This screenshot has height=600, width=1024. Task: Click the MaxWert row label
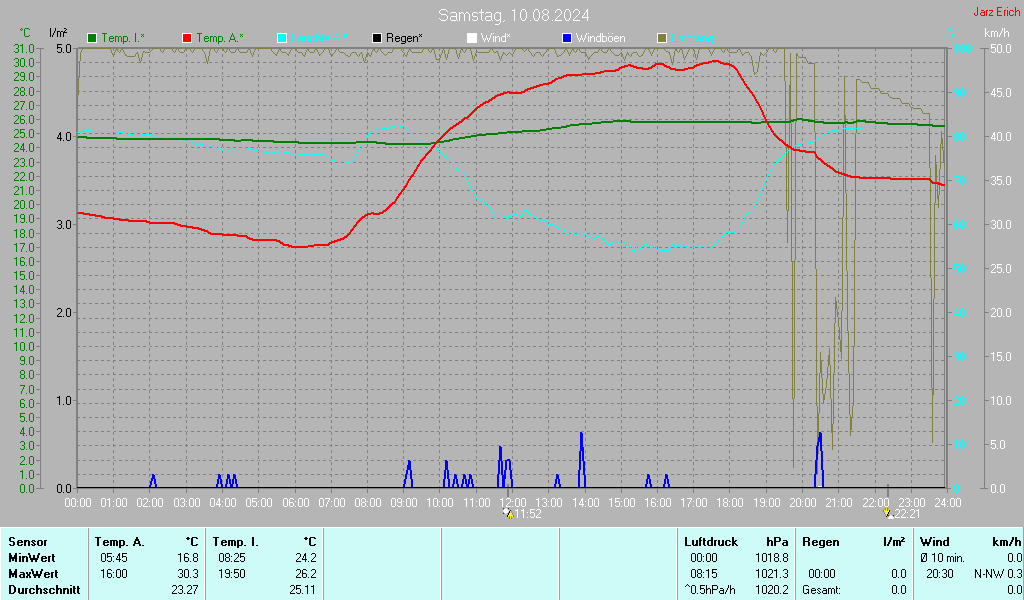33,574
